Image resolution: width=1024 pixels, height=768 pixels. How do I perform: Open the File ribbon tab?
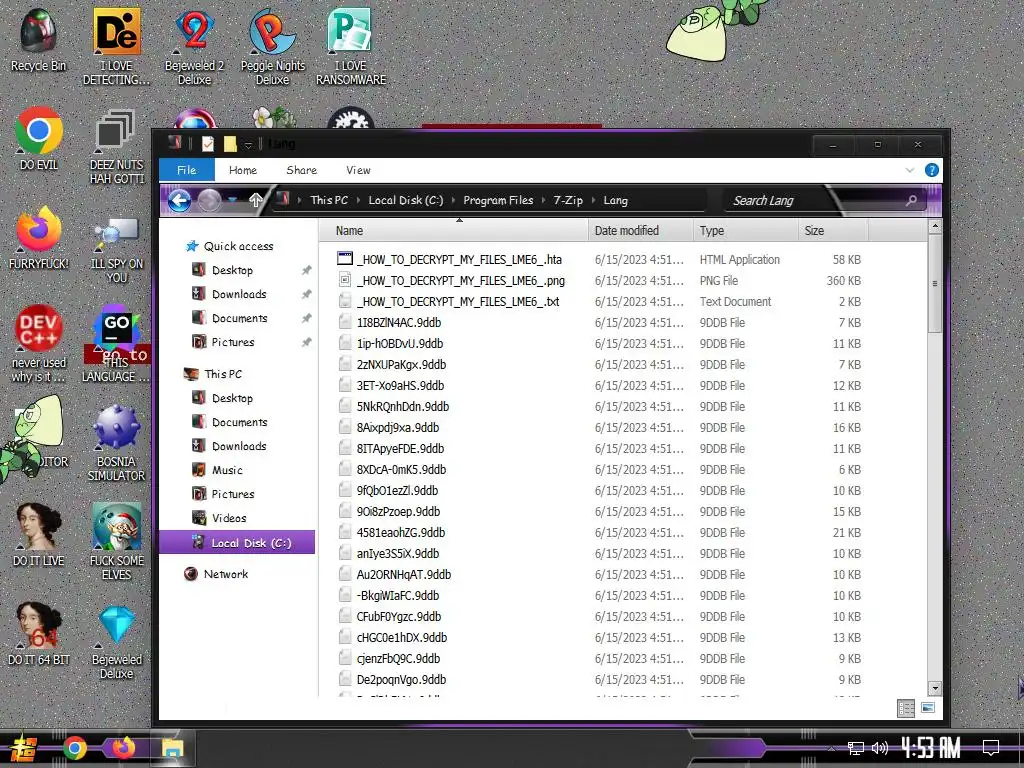click(187, 170)
